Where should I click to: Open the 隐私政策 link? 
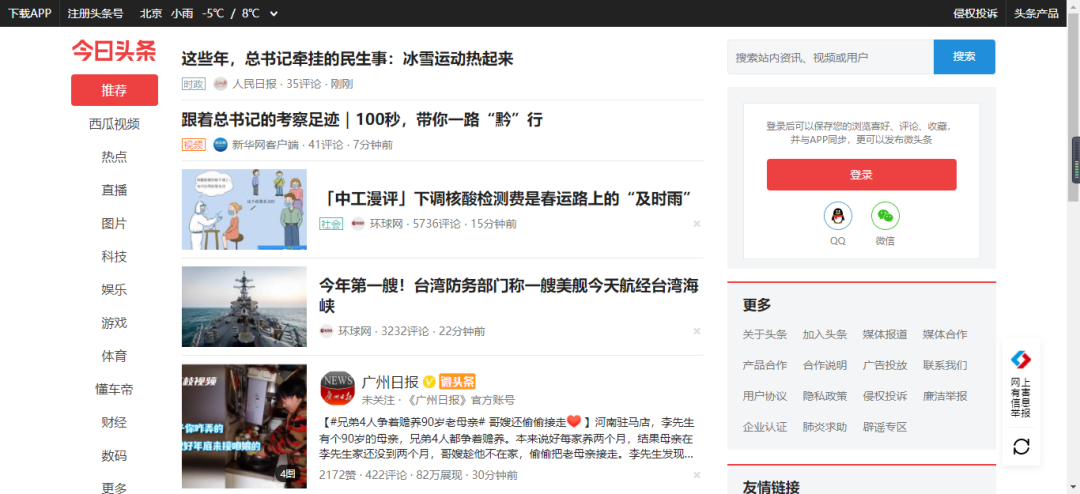click(x=824, y=396)
